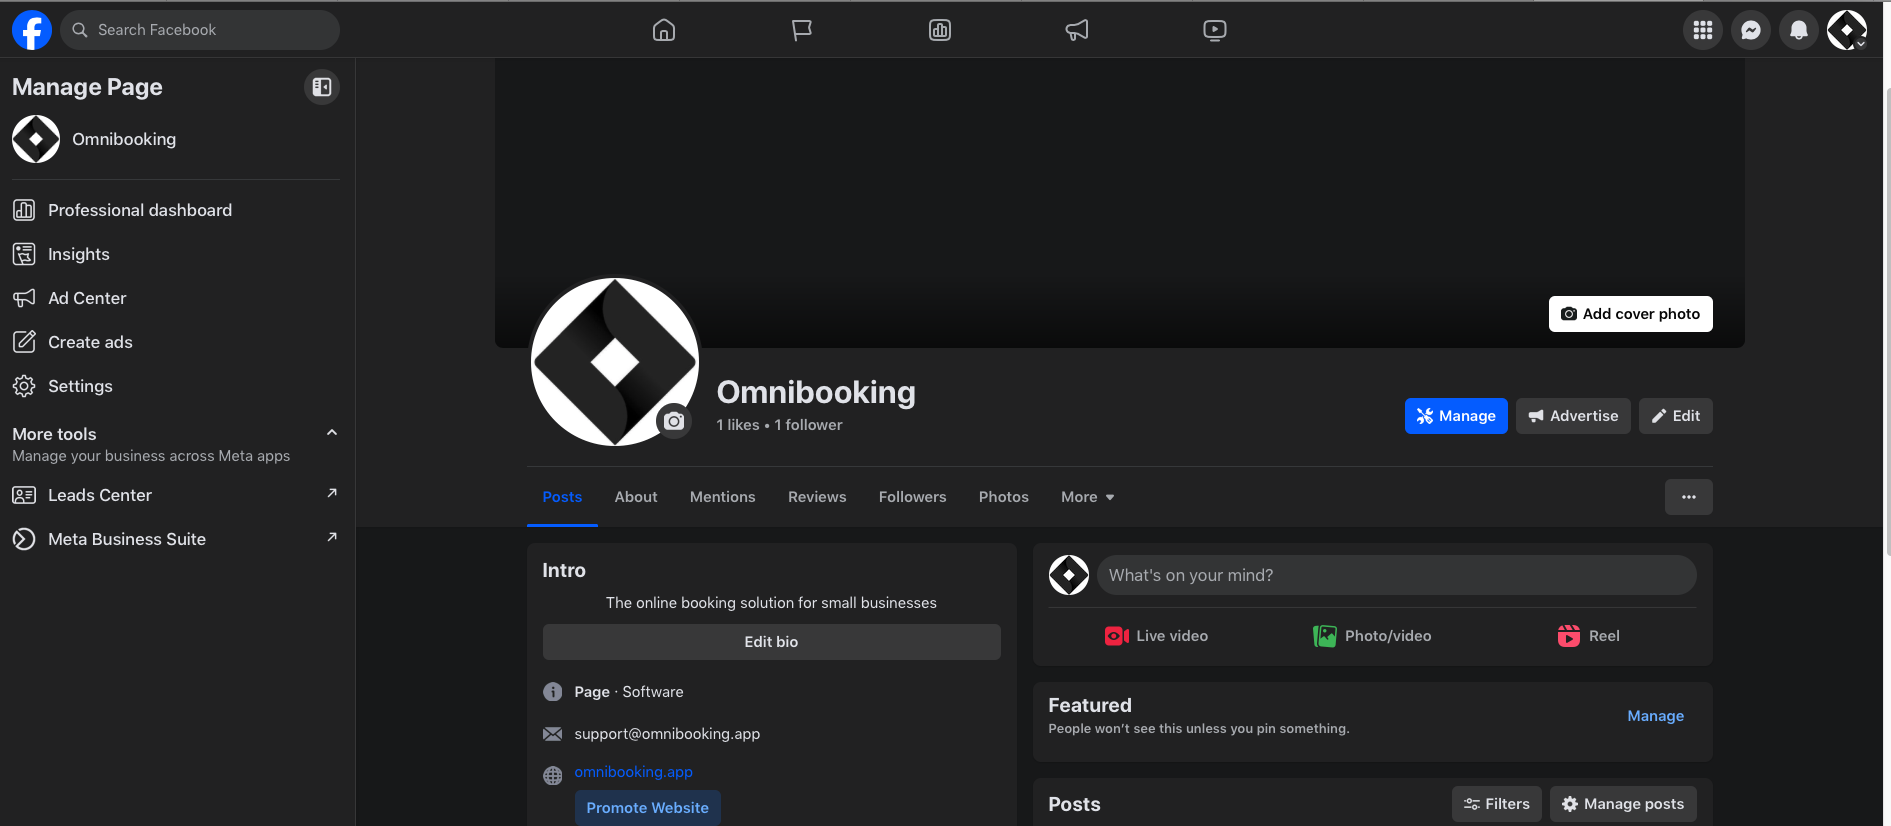
Task: Click the 1 follower text
Action: 808,425
